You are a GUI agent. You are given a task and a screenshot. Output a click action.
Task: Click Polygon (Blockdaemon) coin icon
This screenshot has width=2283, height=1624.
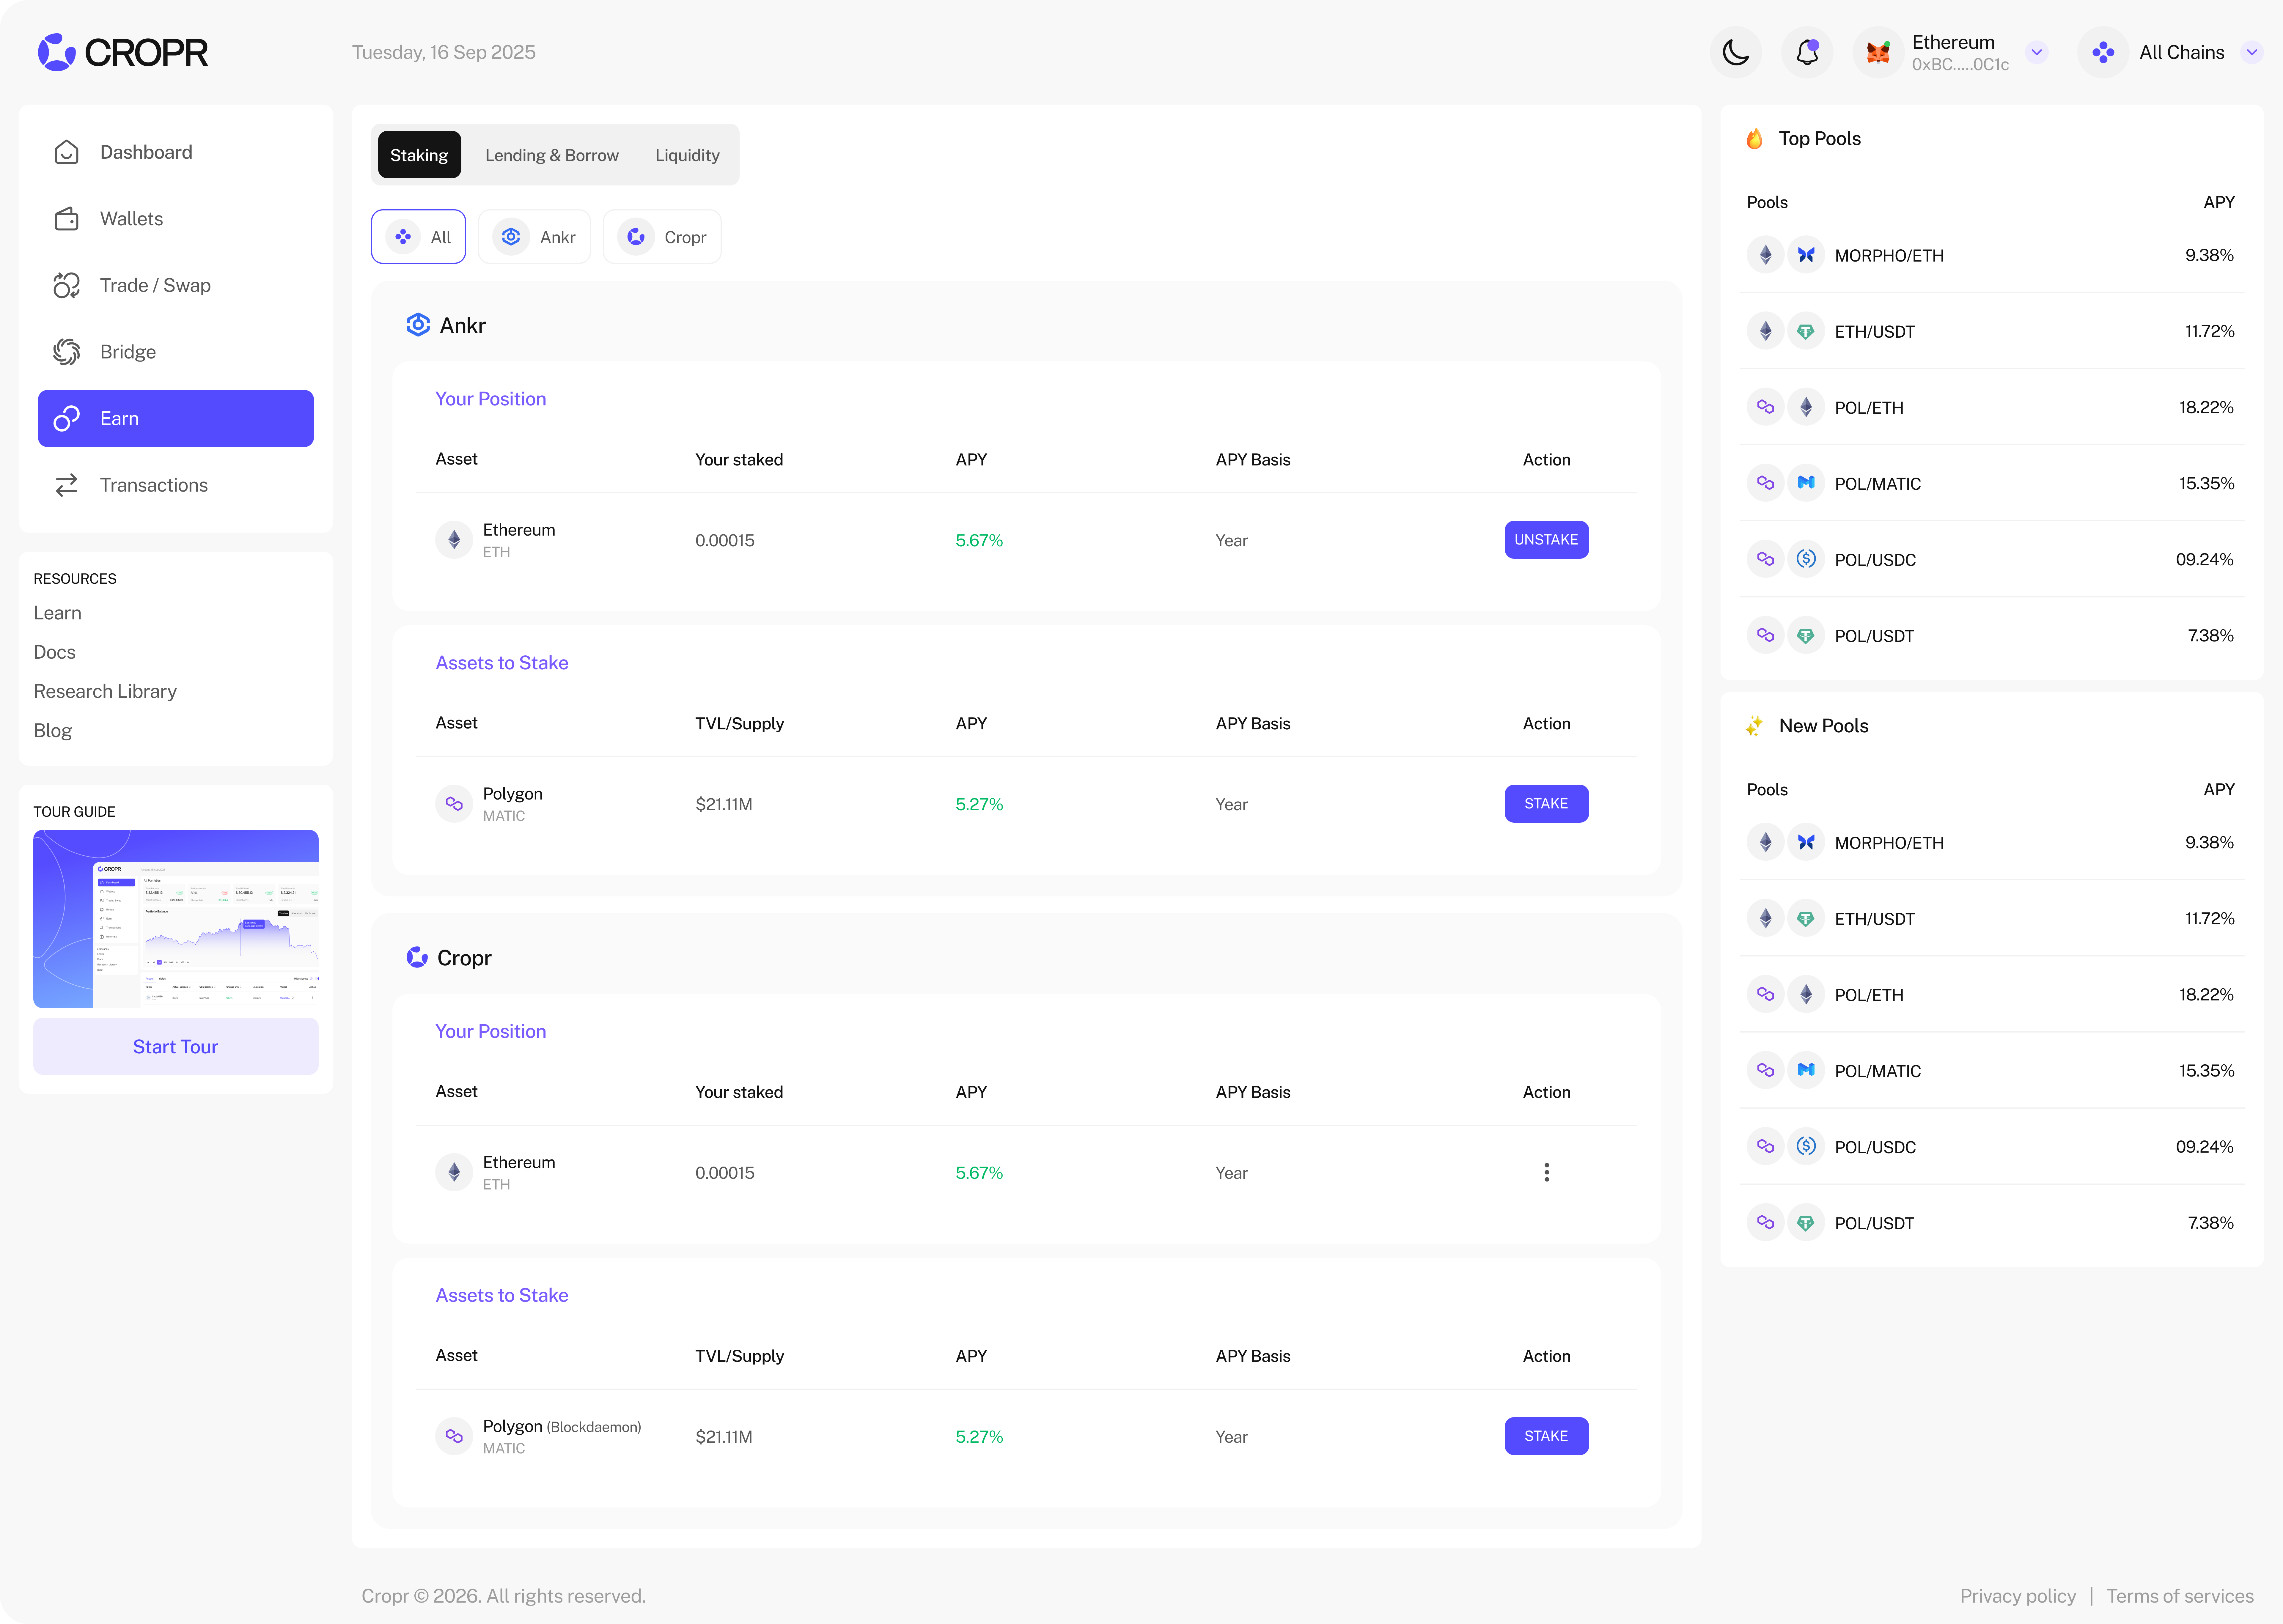(x=454, y=1436)
